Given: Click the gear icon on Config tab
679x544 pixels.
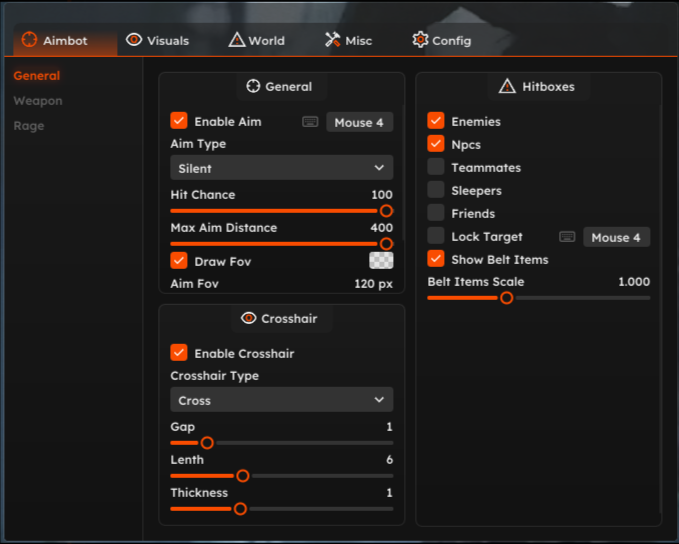Looking at the screenshot, I should [x=420, y=40].
